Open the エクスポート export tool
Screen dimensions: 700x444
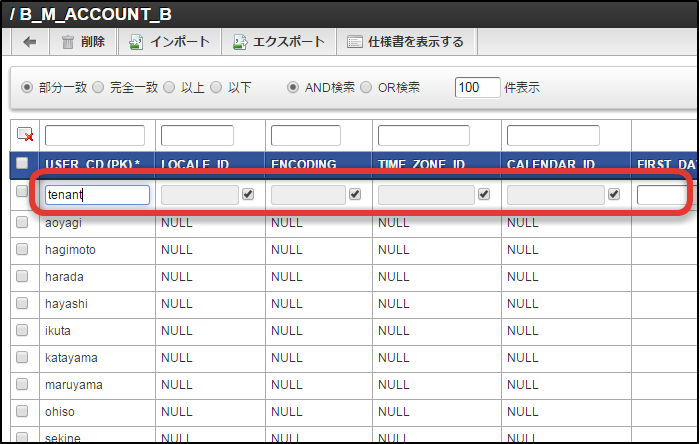pyautogui.click(x=279, y=42)
